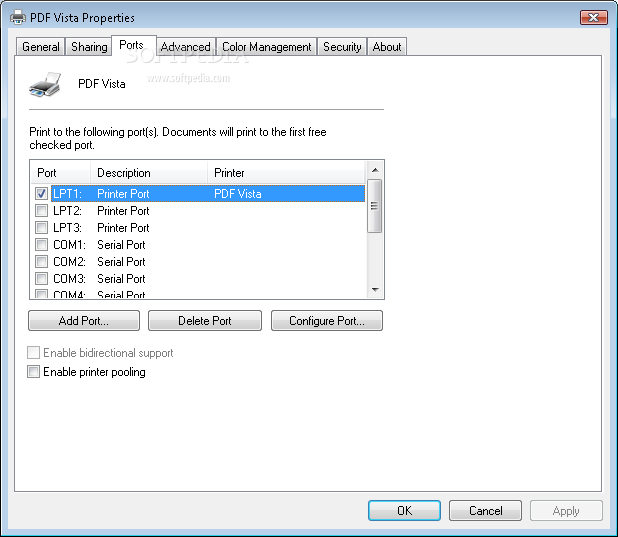Select the COM1: Serial Port row

click(198, 244)
